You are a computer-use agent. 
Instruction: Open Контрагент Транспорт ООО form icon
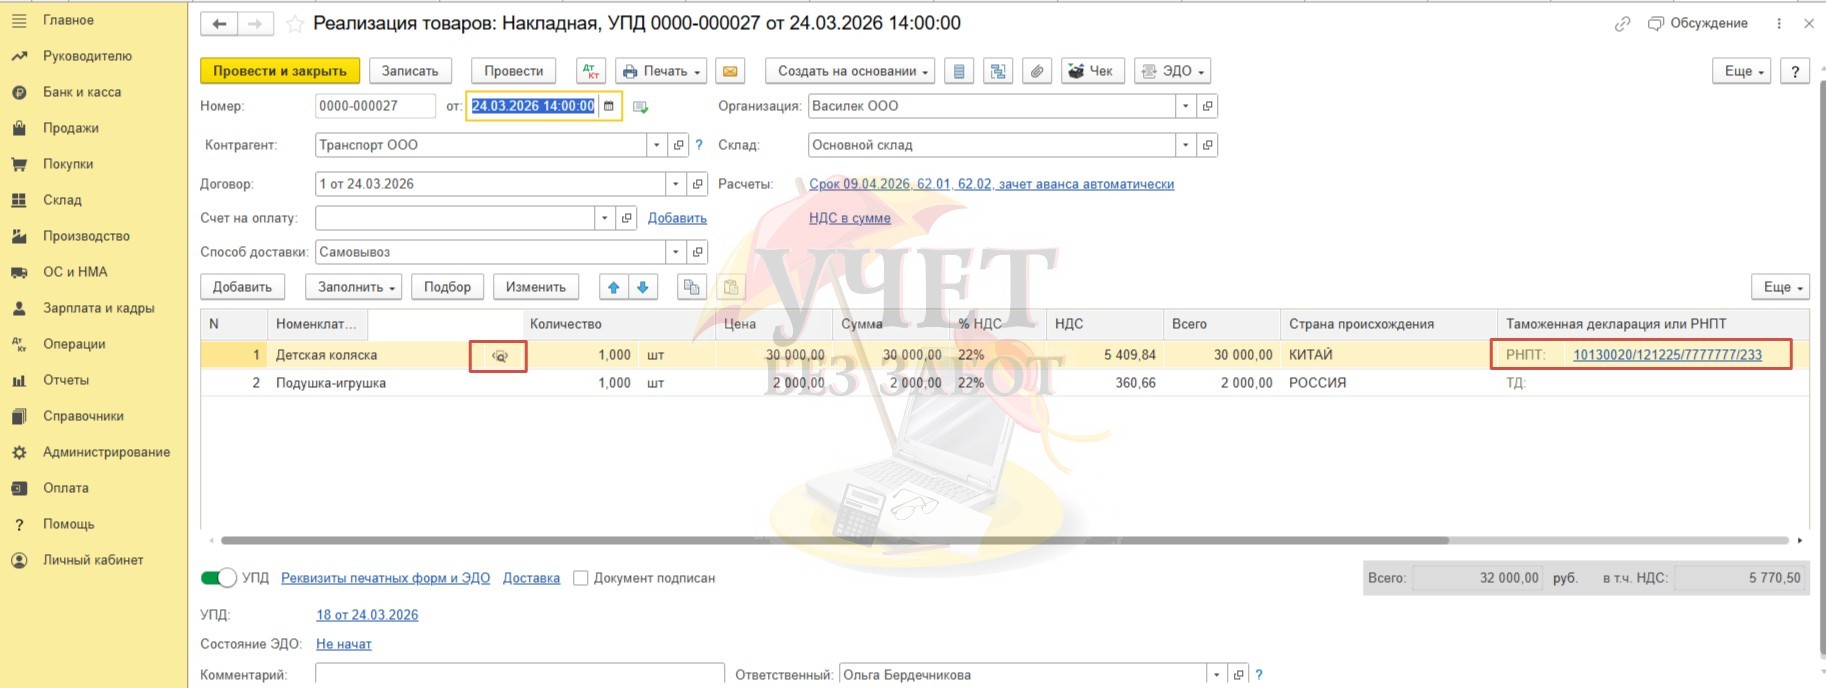click(x=679, y=145)
